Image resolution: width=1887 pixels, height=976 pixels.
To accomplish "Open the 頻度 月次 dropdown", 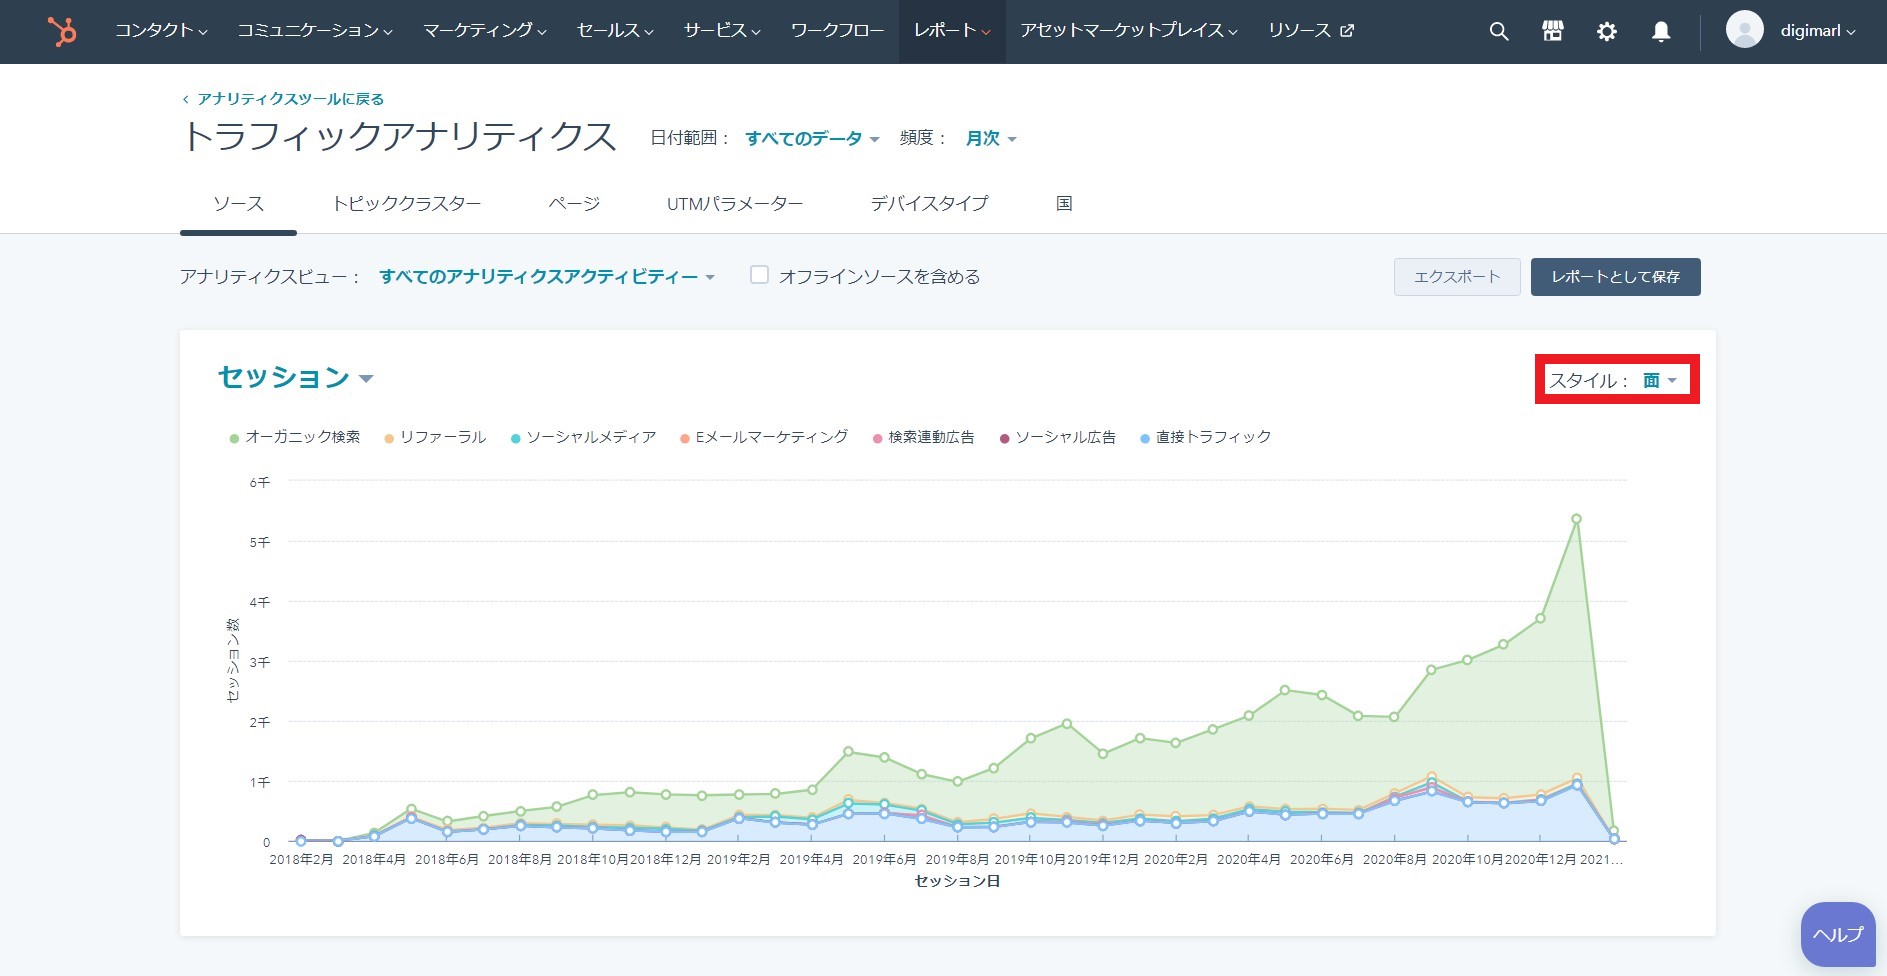I will [x=990, y=139].
